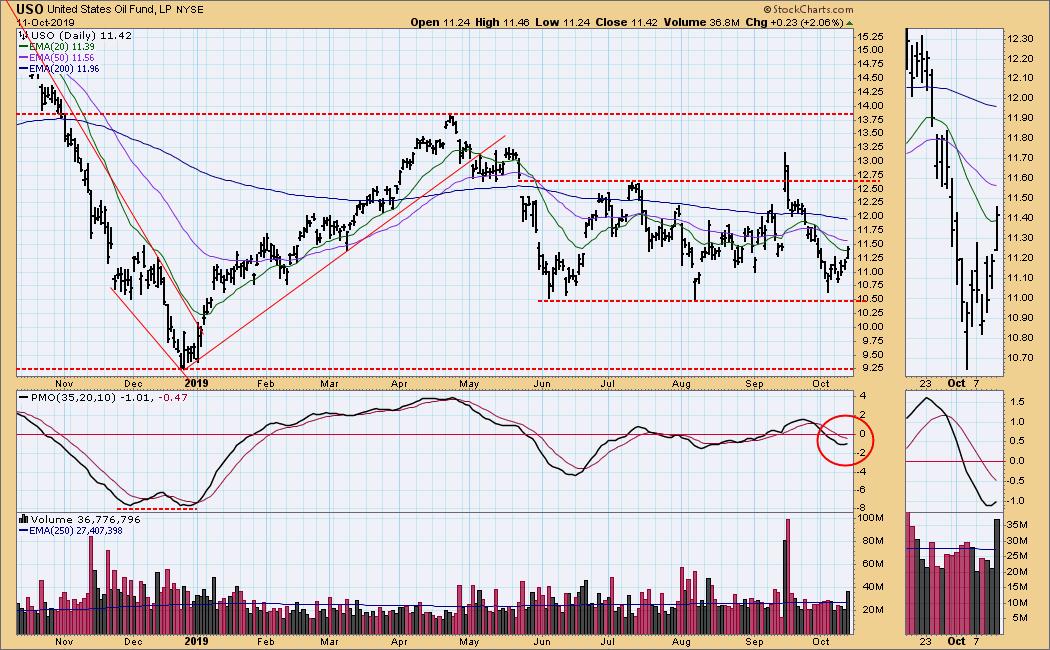The width and height of the screenshot is (1050, 650).
Task: Click the 12.00 label on the mini chart axis
Action: [1020, 98]
